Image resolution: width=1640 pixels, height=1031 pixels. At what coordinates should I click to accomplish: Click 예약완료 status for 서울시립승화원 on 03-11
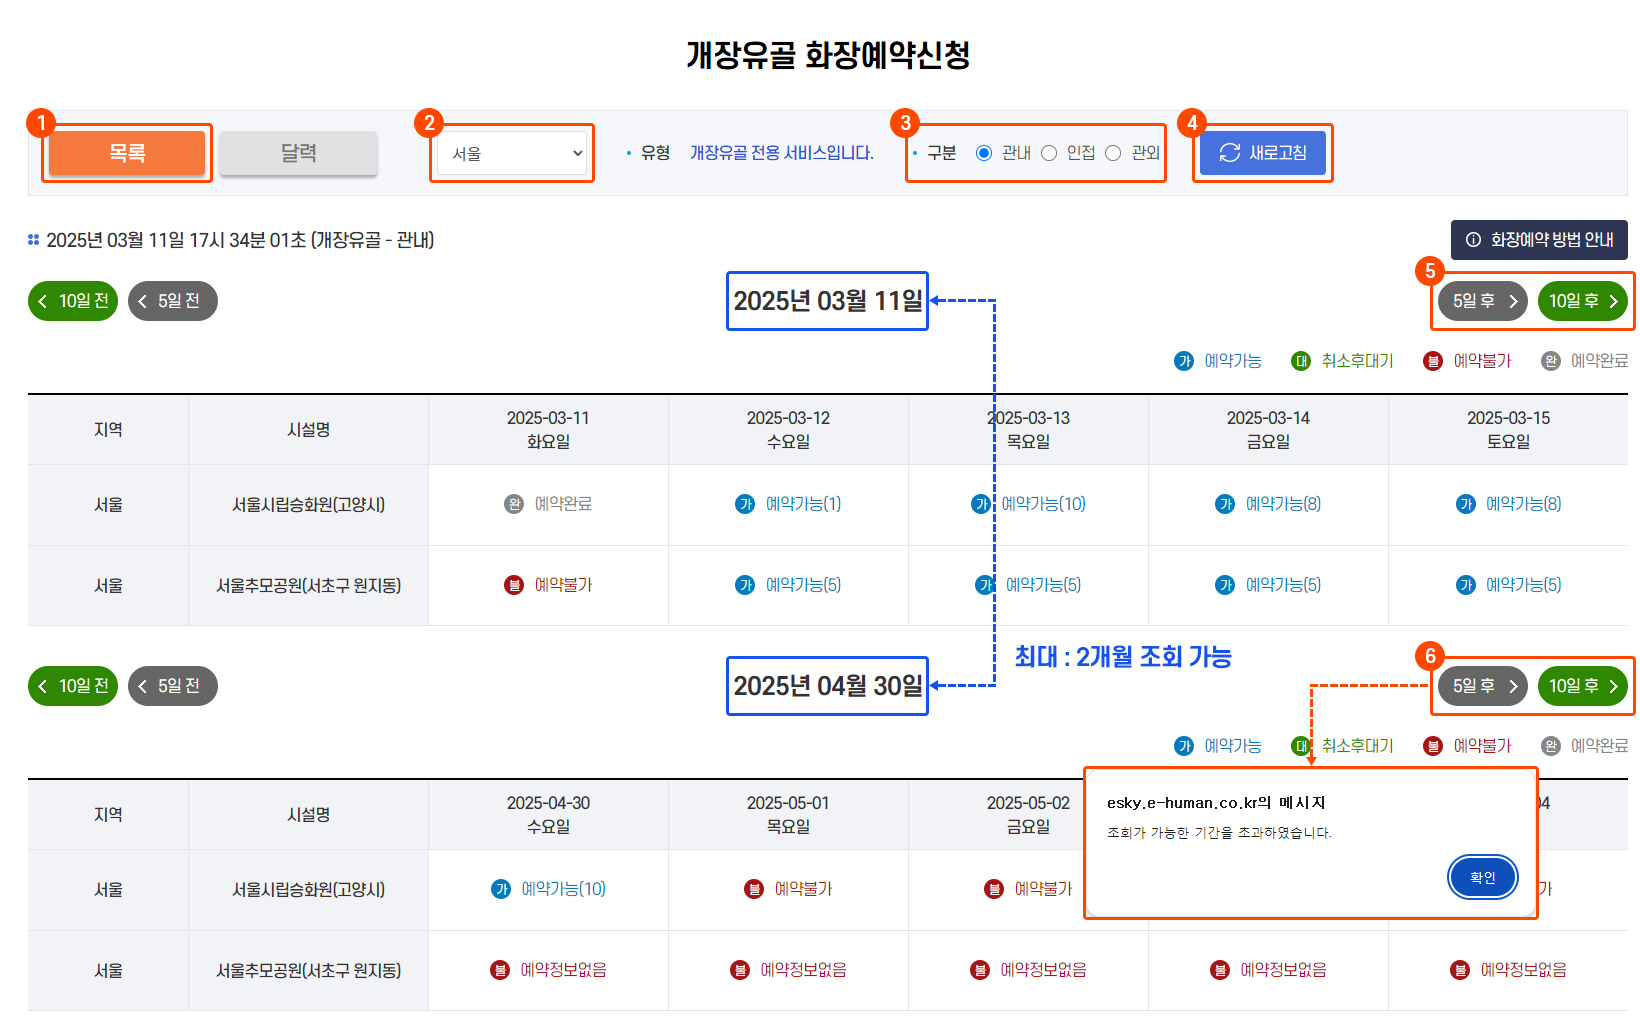[x=548, y=504]
